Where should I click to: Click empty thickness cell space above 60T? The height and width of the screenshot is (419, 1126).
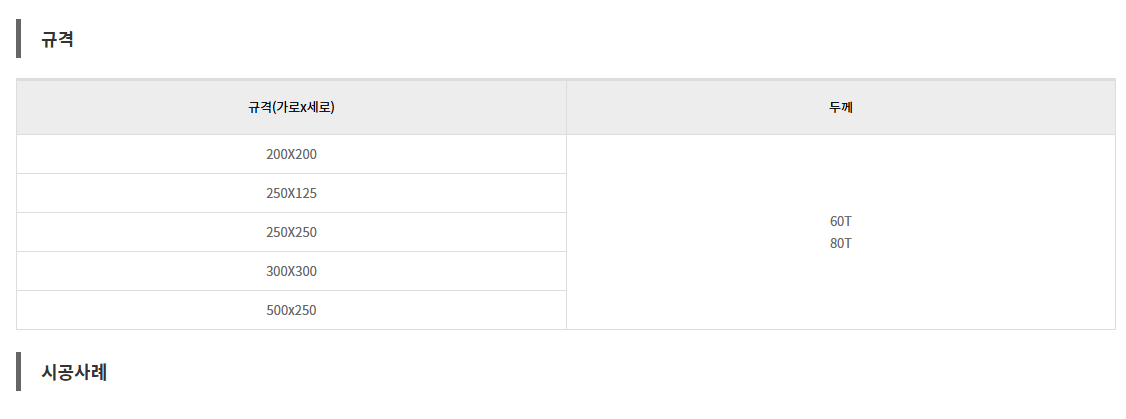click(840, 170)
